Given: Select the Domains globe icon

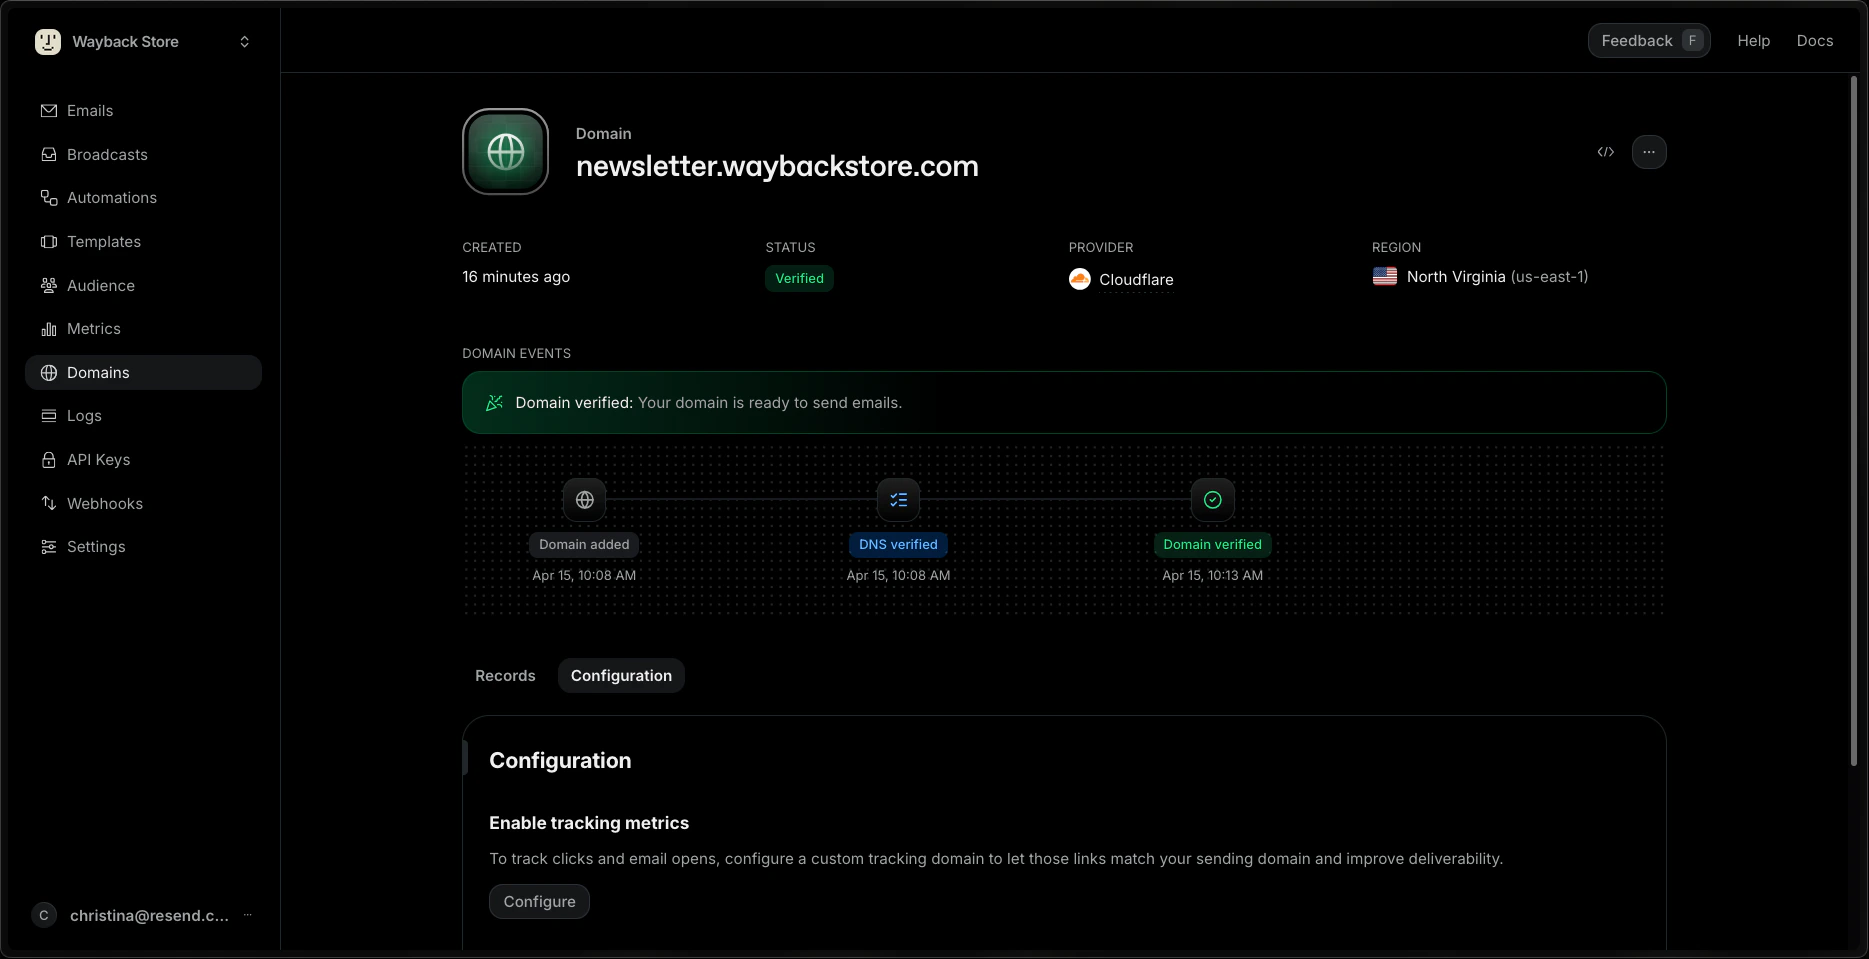Looking at the screenshot, I should coord(48,372).
